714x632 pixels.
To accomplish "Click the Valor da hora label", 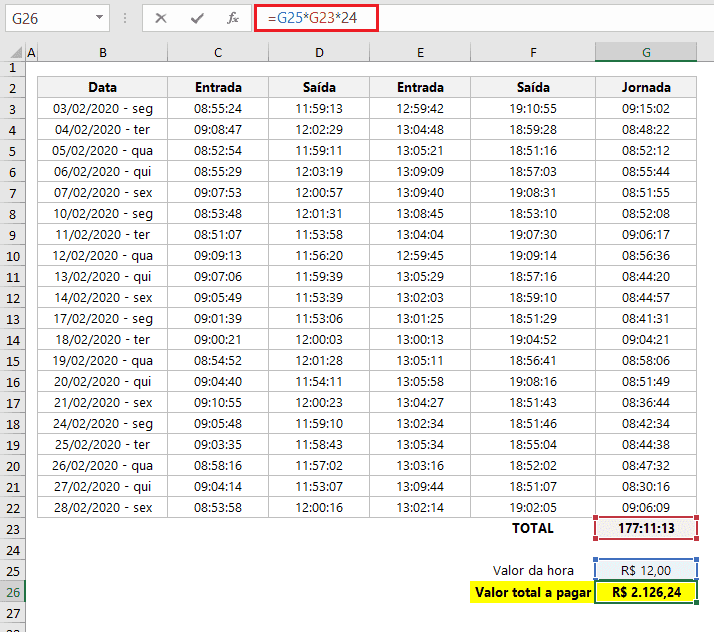I will tap(533, 571).
